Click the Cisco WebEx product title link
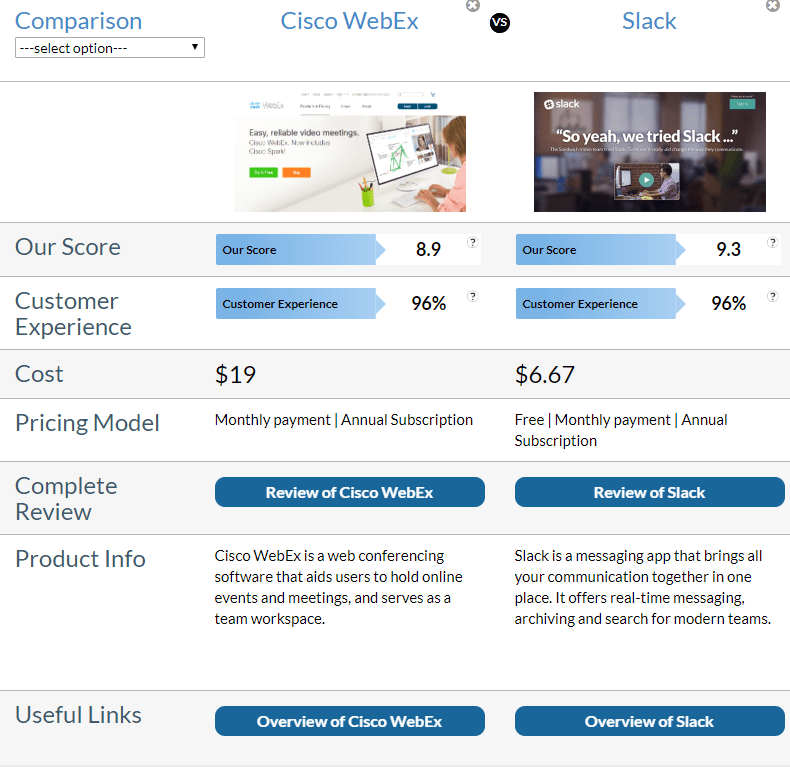790x767 pixels. click(350, 21)
